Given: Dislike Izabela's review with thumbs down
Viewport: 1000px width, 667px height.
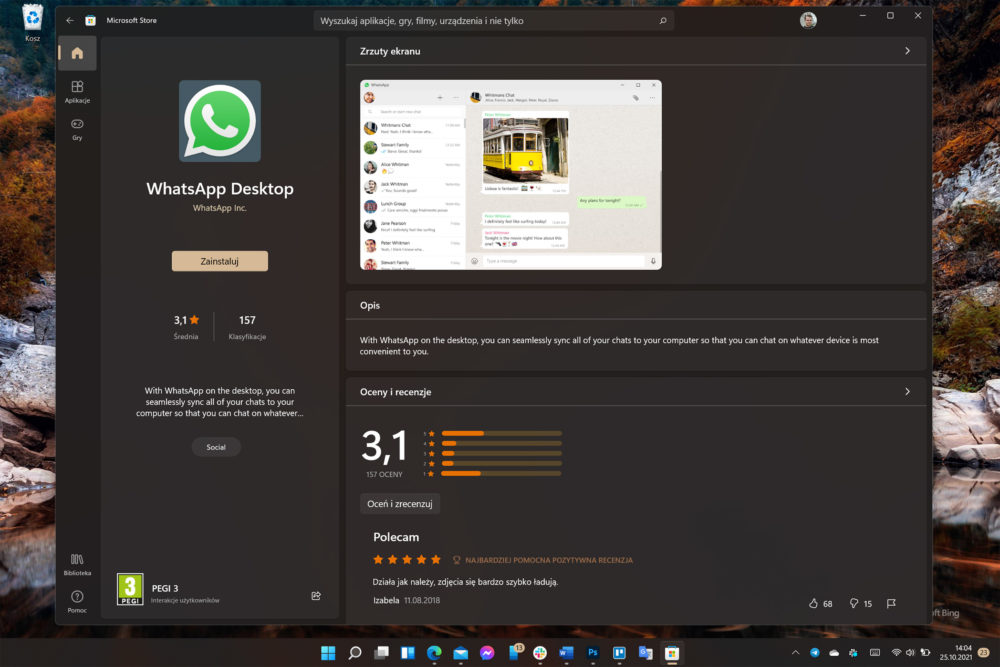Looking at the screenshot, I should [853, 603].
